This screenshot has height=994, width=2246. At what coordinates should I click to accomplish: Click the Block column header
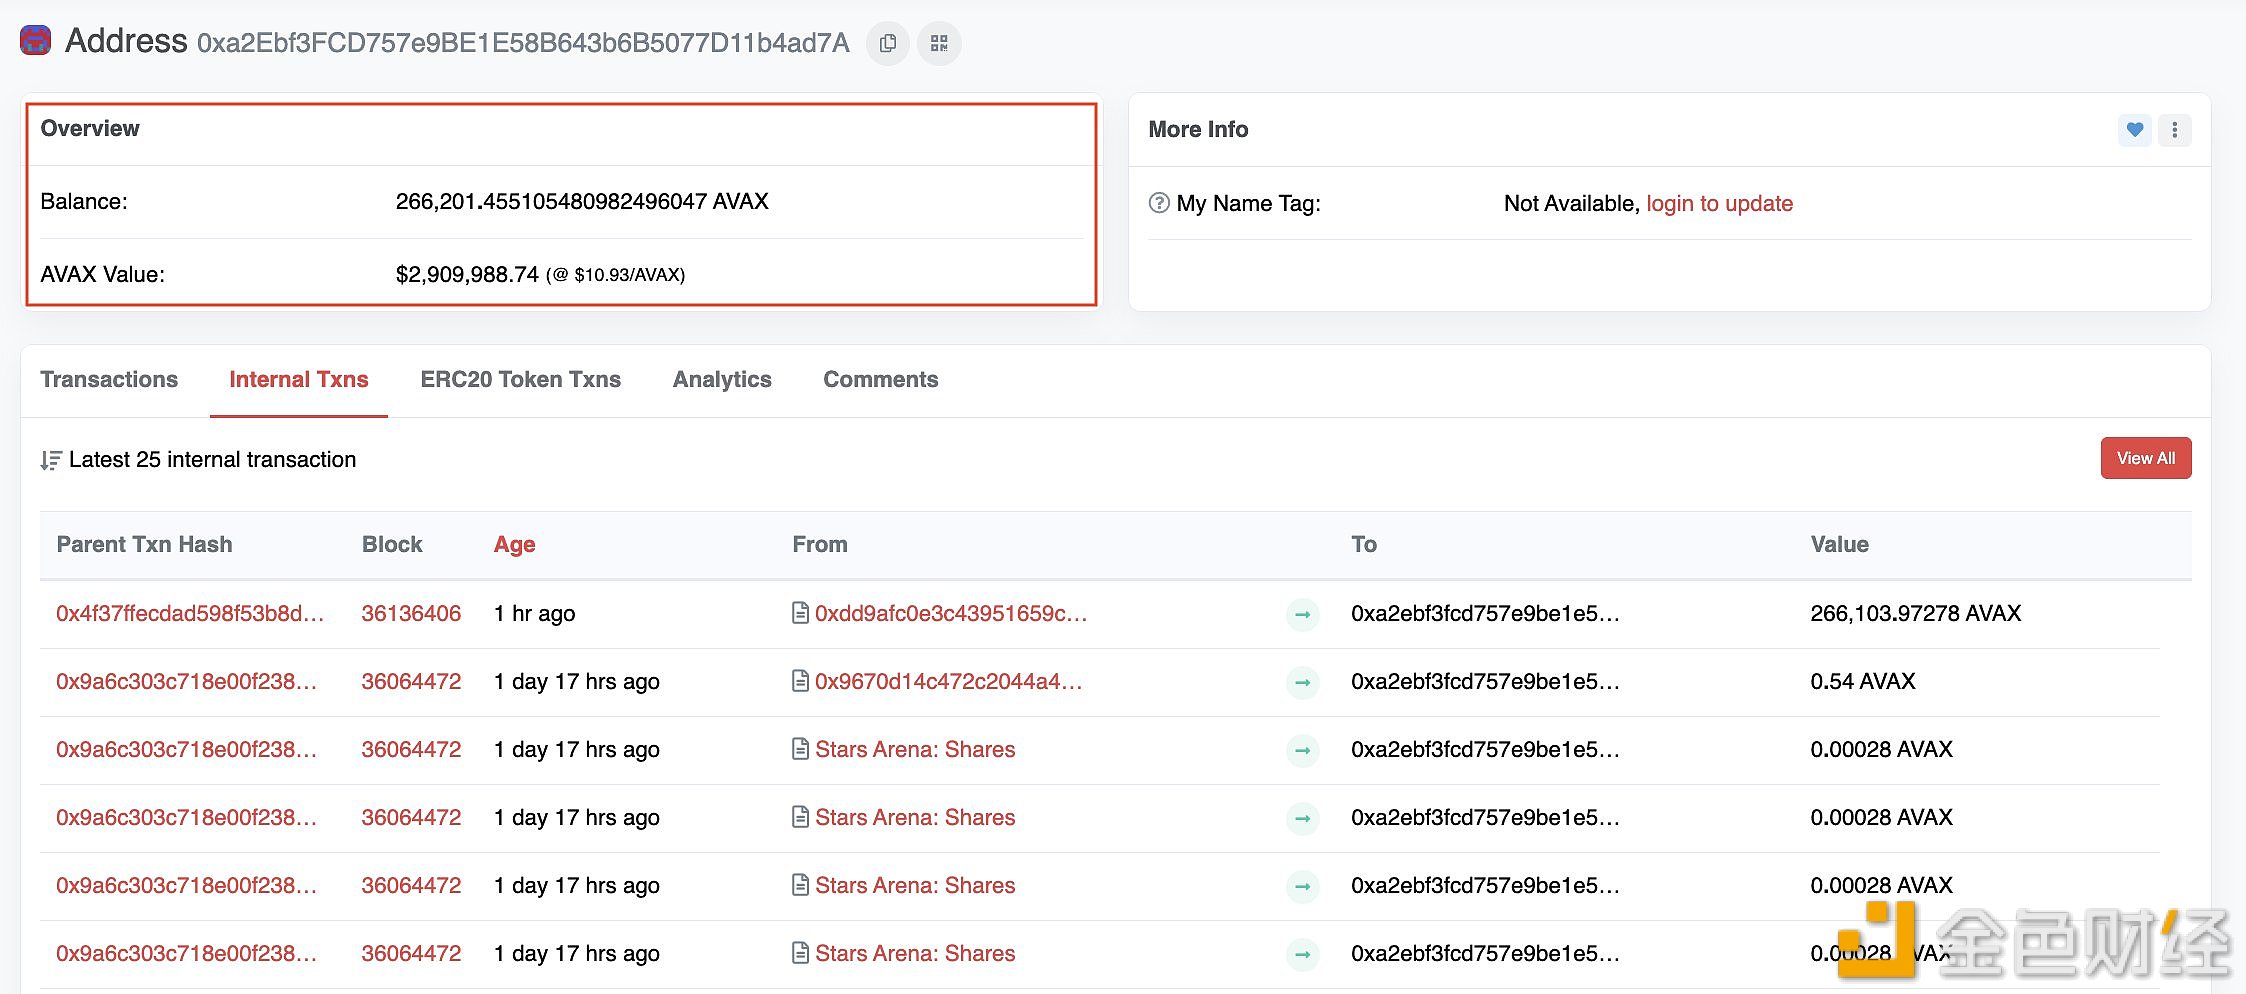point(392,544)
